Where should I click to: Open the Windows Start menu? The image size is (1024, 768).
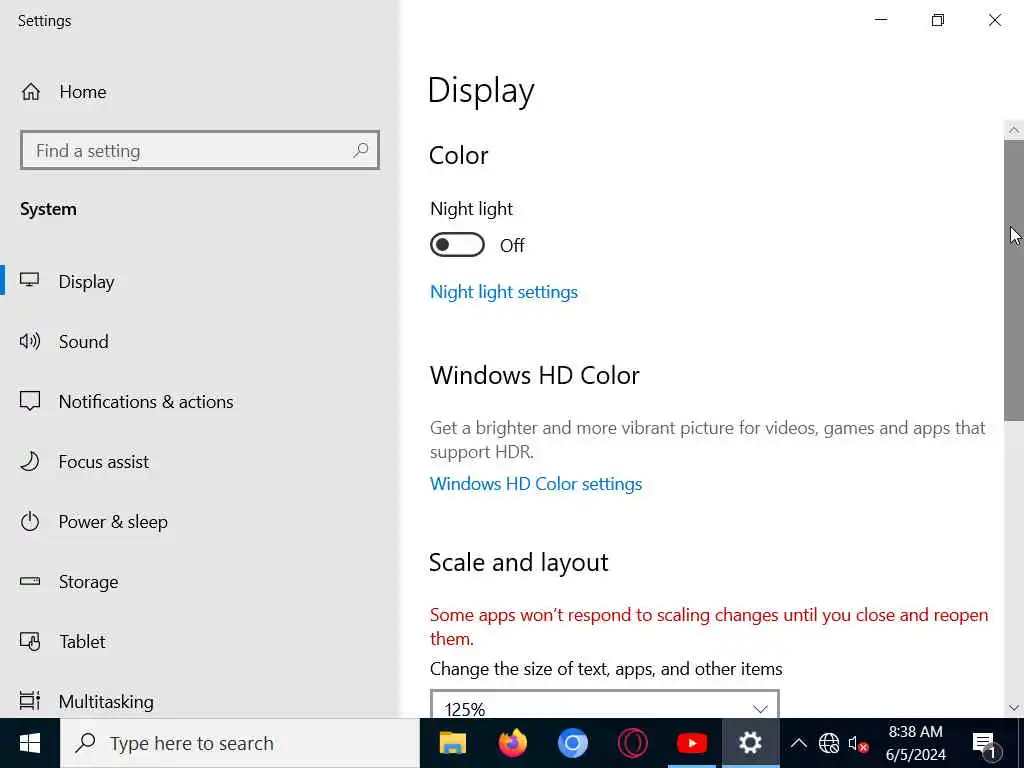pos(29,743)
